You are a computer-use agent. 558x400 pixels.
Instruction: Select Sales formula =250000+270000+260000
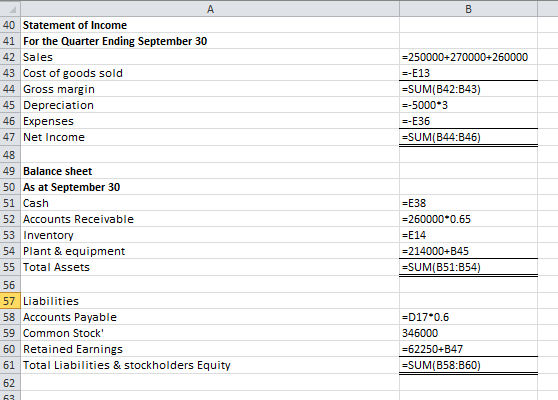coord(468,57)
